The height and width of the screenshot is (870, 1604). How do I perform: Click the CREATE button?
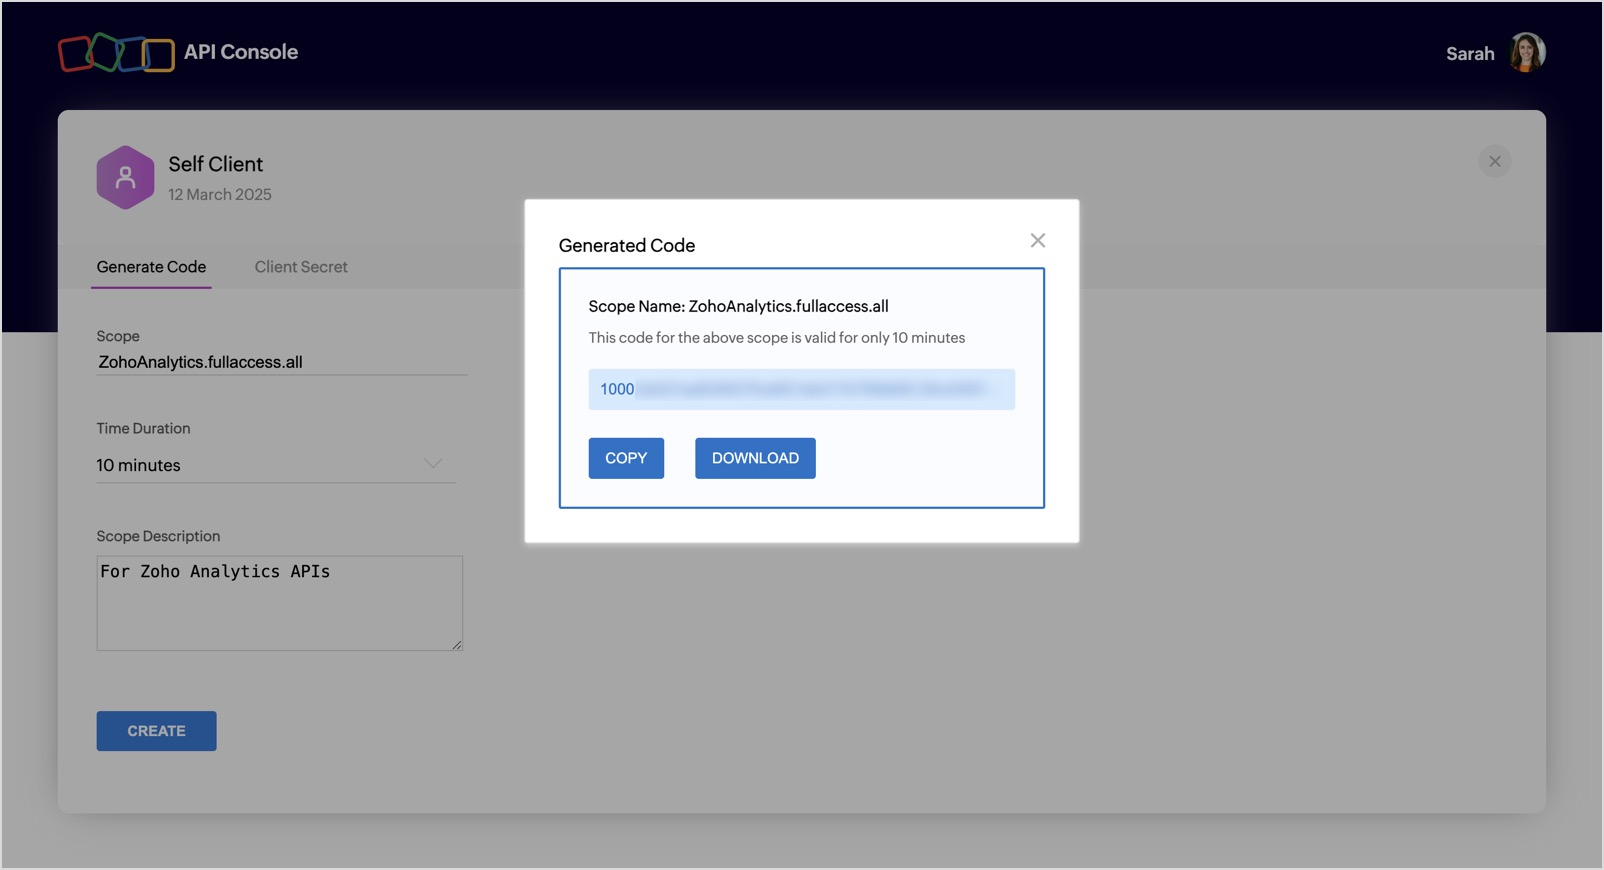[x=156, y=731]
